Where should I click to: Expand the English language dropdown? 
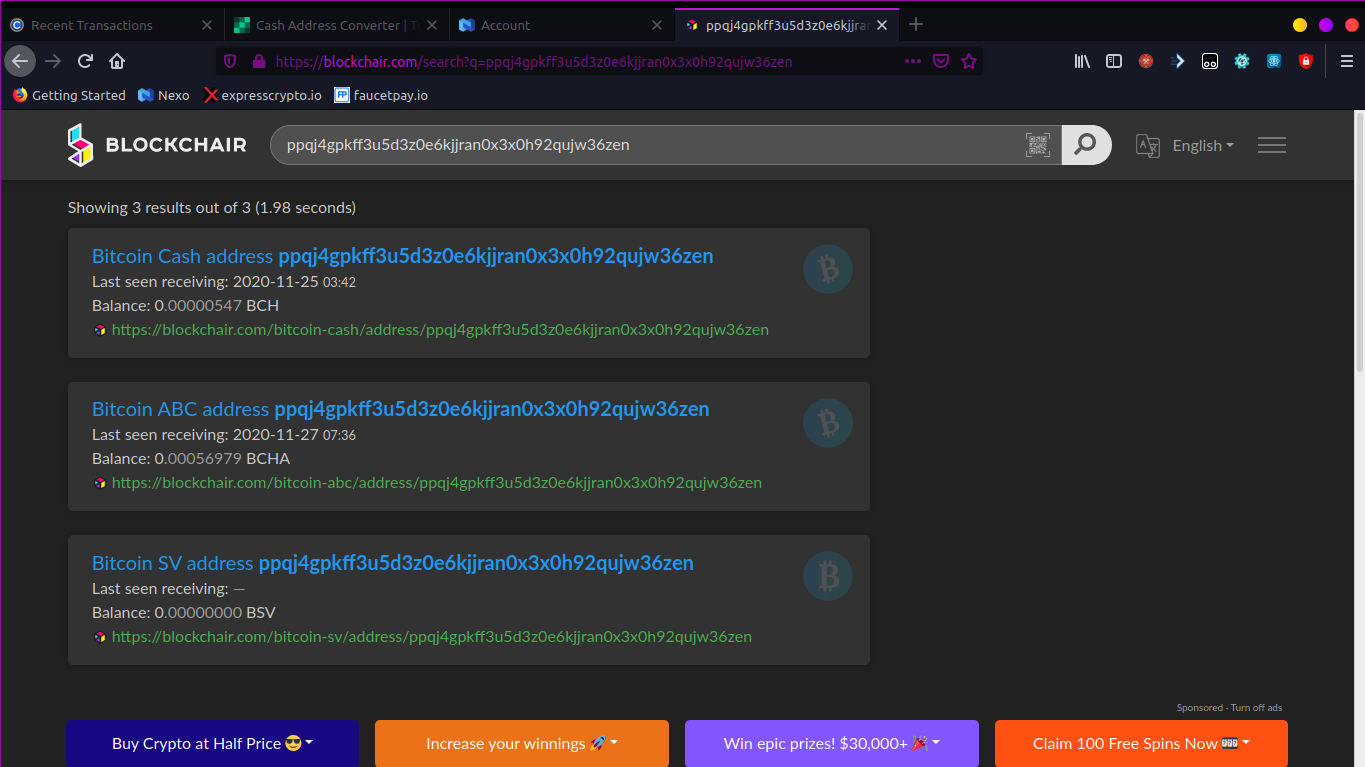(x=1203, y=145)
